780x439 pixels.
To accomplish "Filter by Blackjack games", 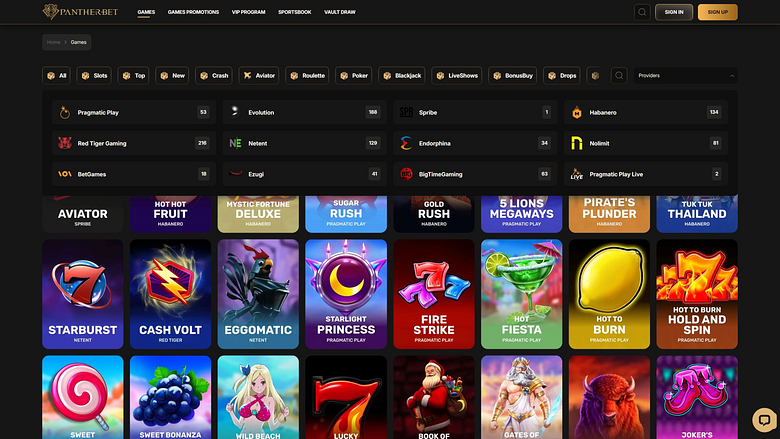I will pos(401,76).
